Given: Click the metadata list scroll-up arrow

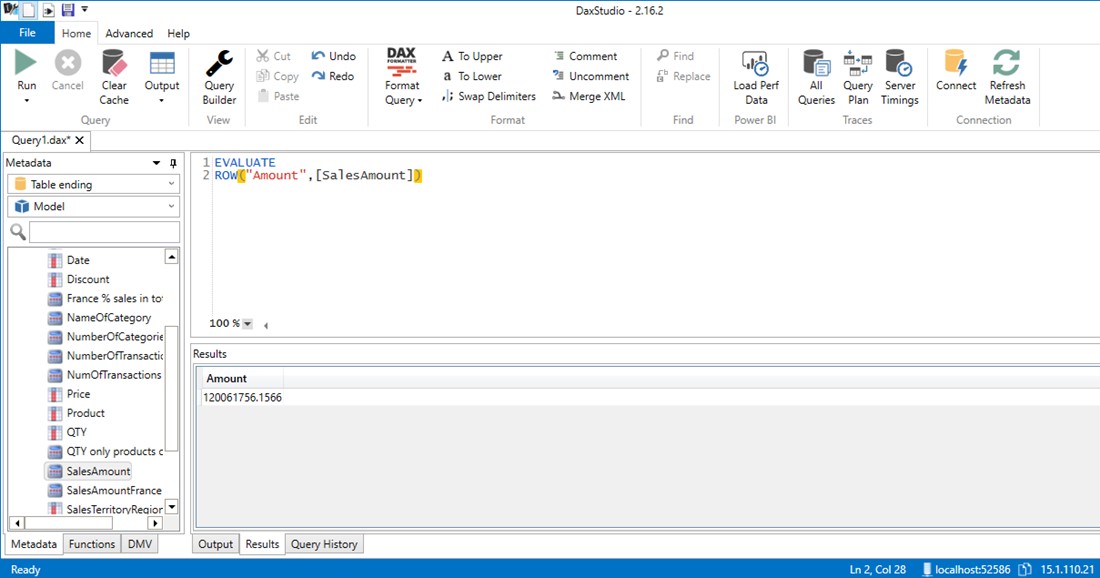Looking at the screenshot, I should [171, 257].
